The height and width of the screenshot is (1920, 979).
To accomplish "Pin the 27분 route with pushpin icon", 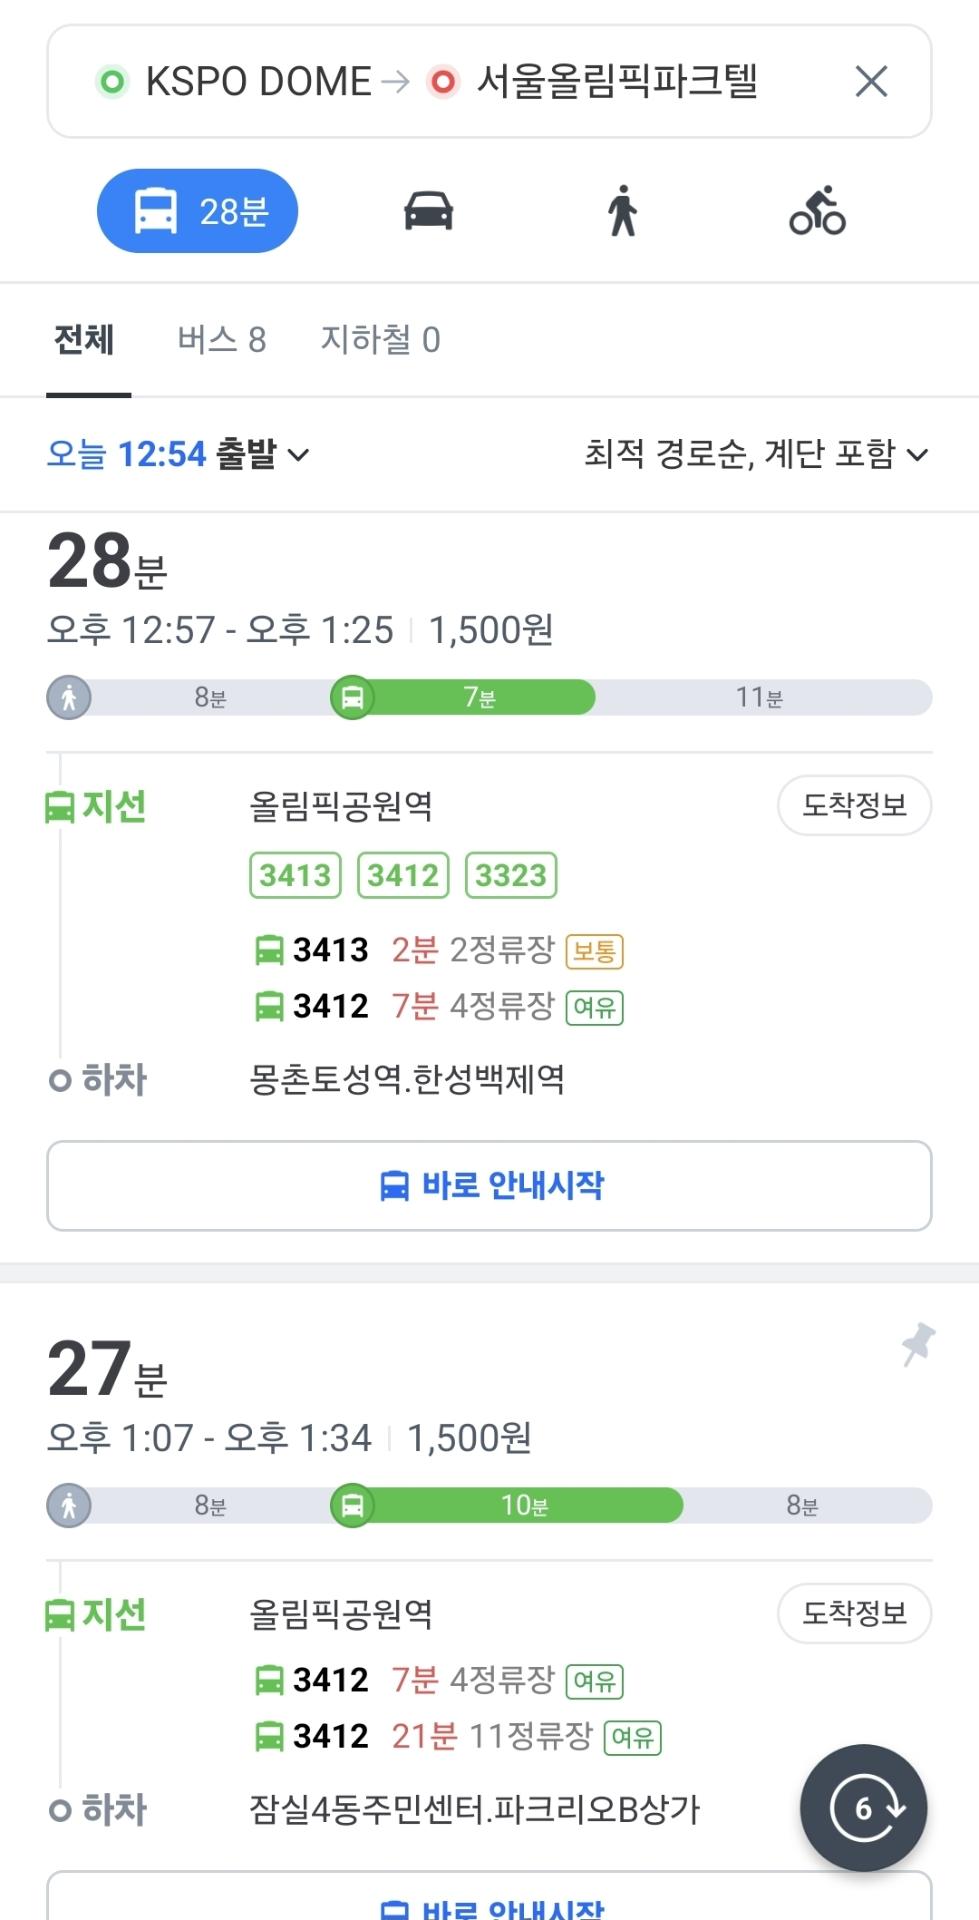I will click(917, 1343).
